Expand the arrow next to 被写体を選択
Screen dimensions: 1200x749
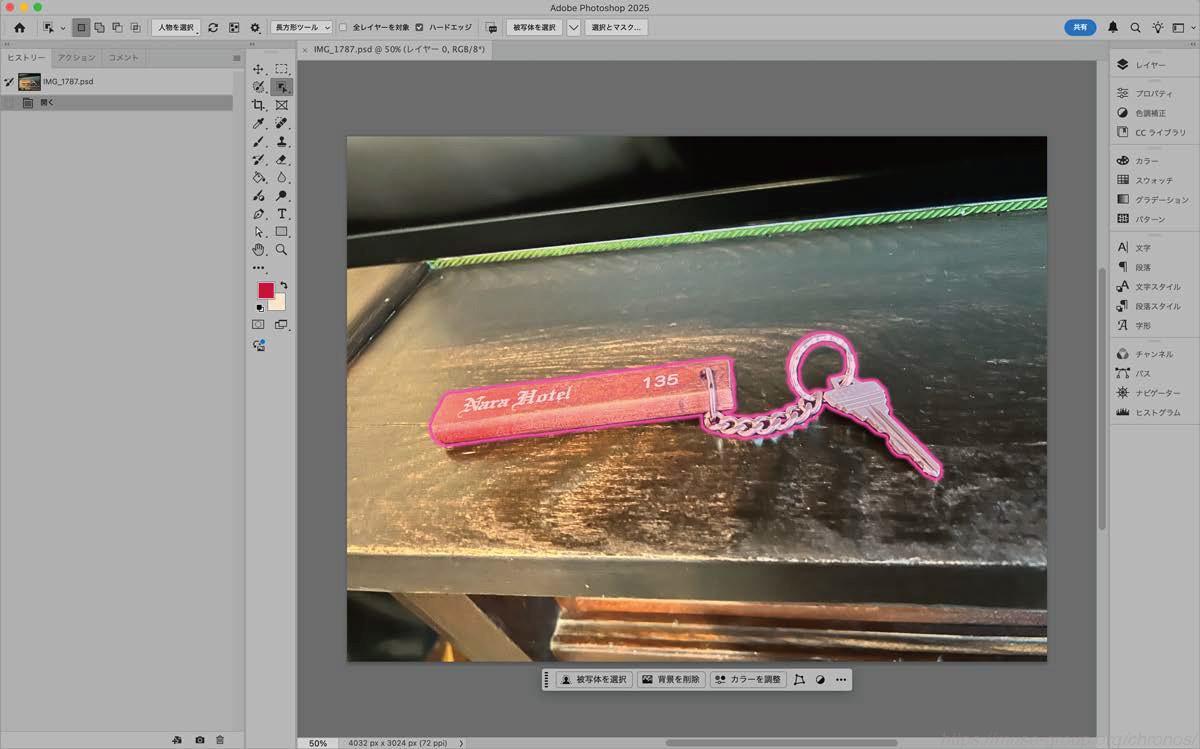coord(574,27)
